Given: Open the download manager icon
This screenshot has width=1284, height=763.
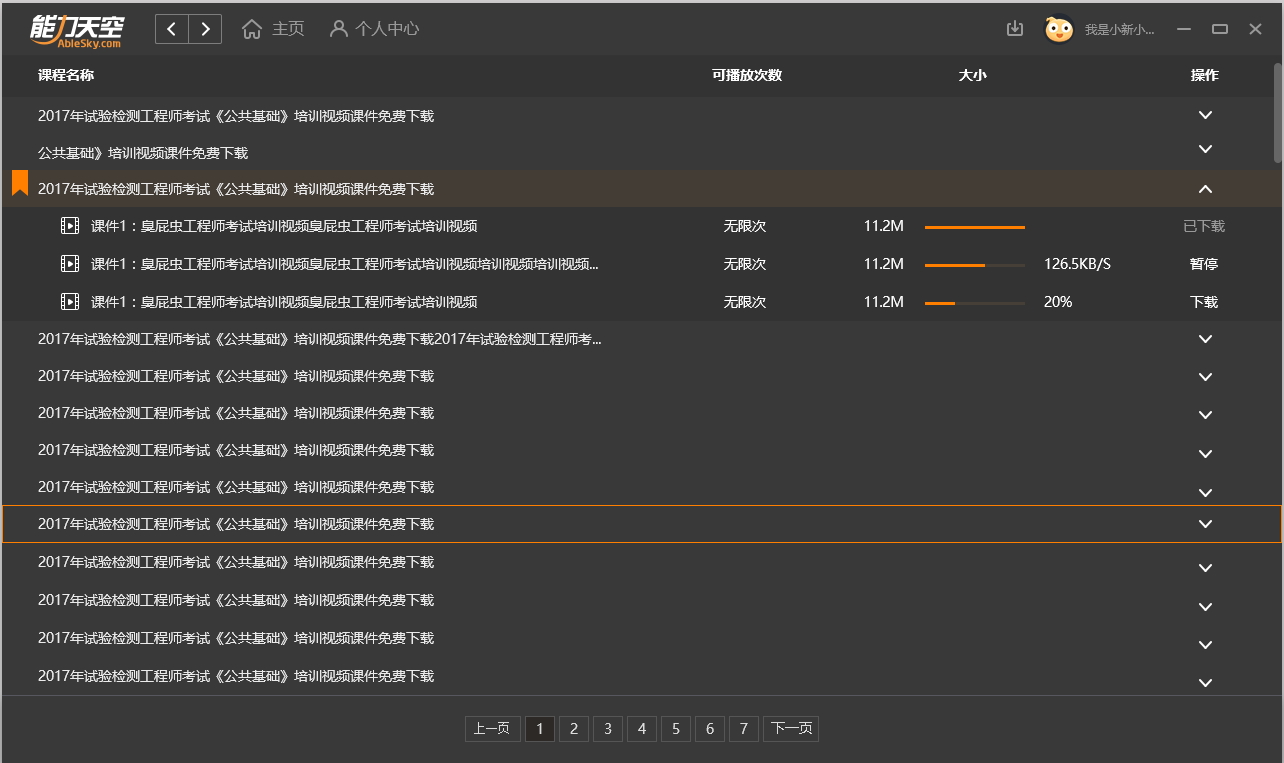Looking at the screenshot, I should click(1015, 29).
